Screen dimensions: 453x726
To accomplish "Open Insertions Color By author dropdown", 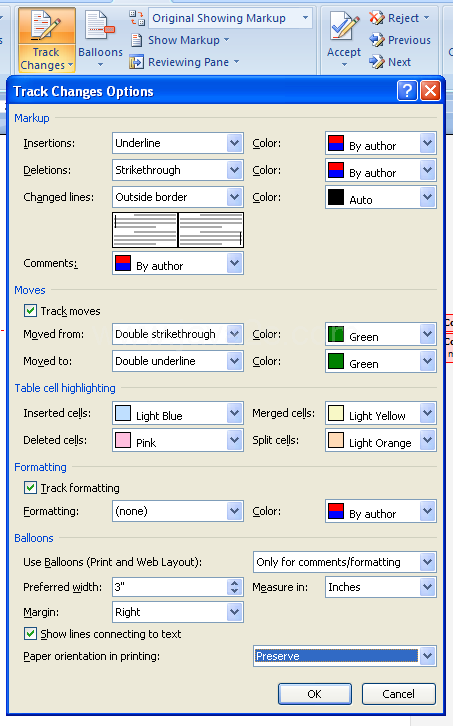I will coord(381,143).
